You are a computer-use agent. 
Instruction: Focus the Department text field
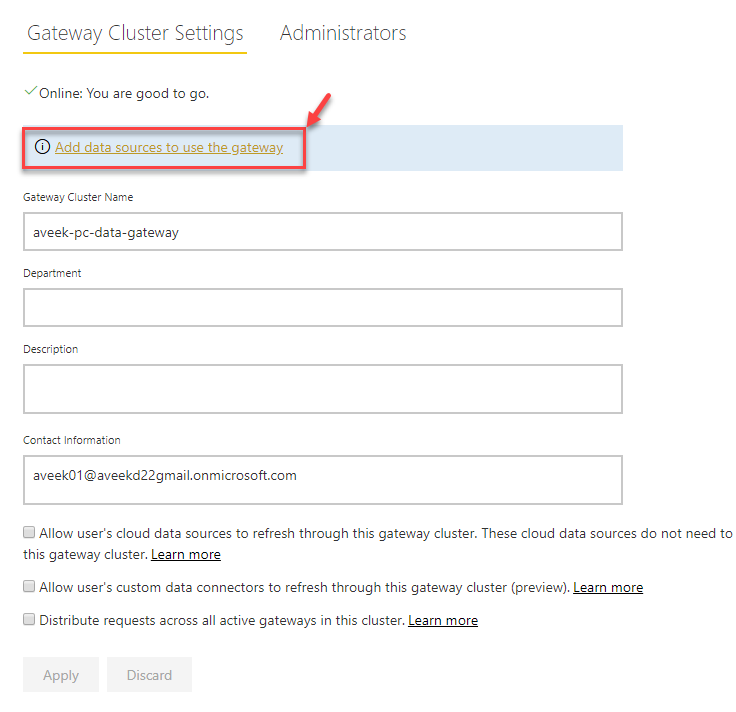[322, 307]
